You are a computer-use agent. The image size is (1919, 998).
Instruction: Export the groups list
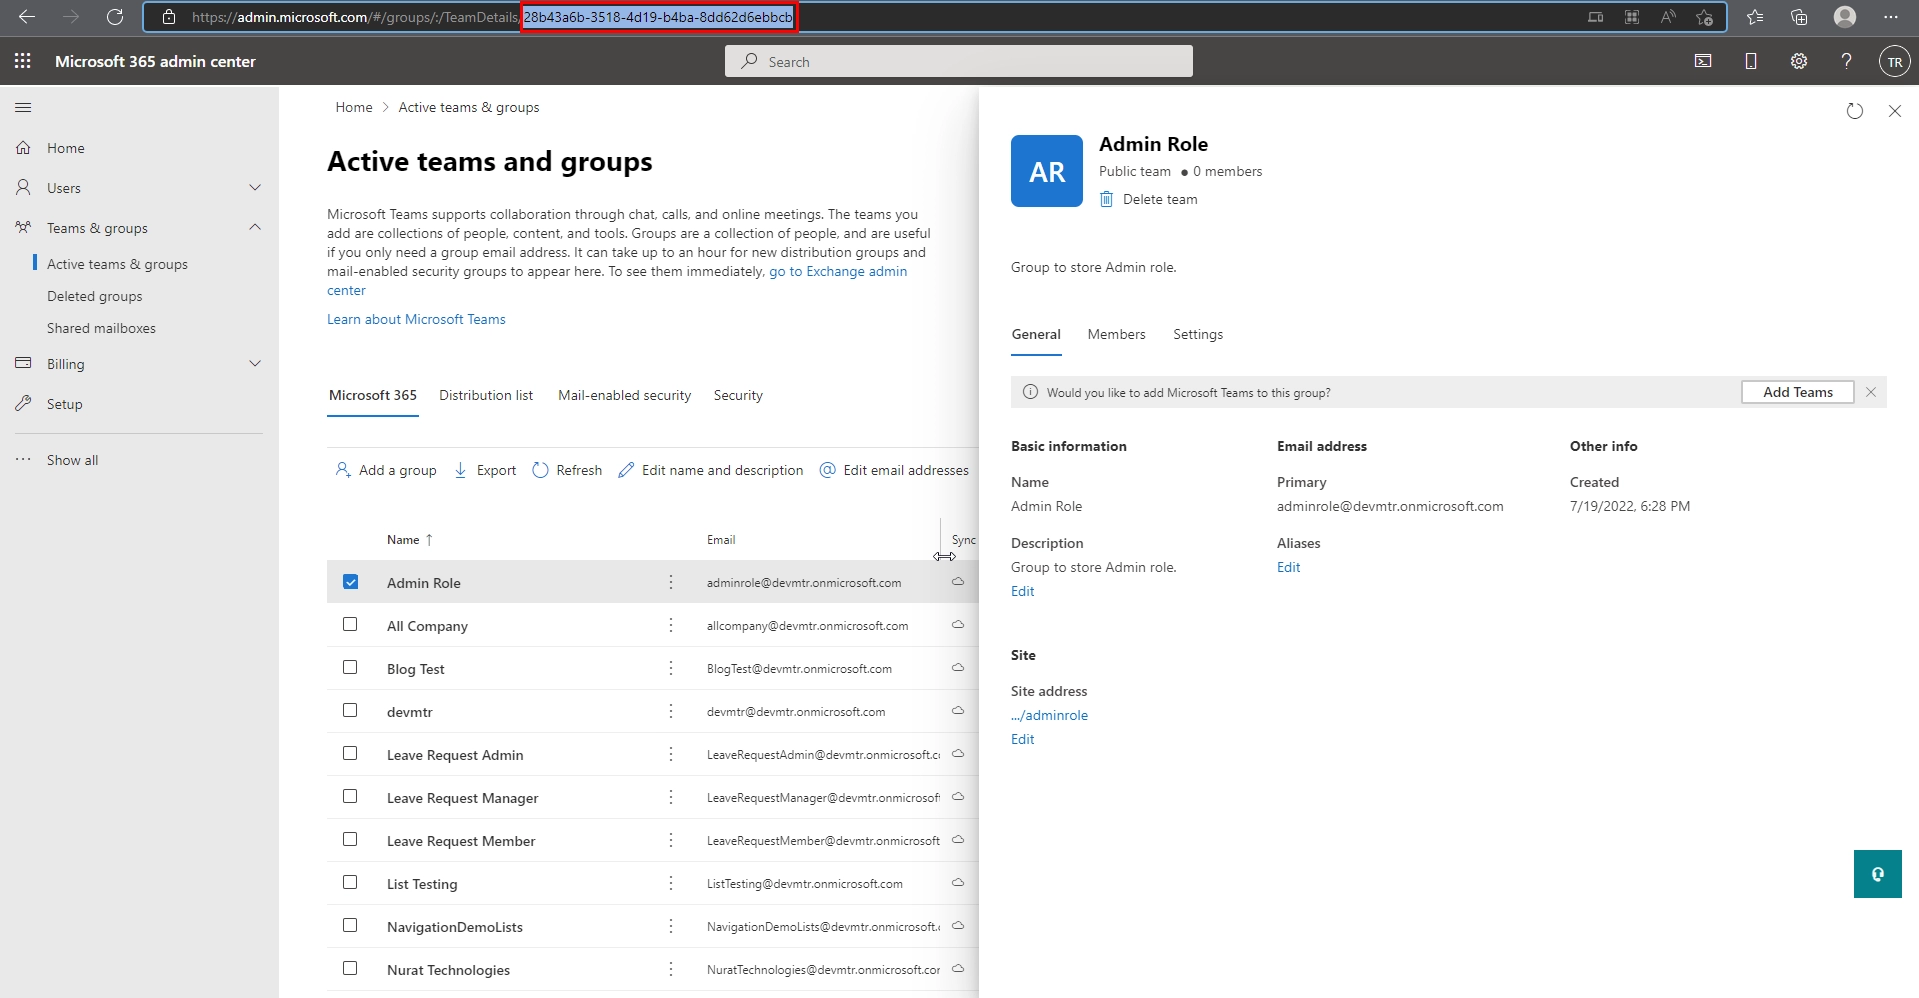click(x=485, y=470)
